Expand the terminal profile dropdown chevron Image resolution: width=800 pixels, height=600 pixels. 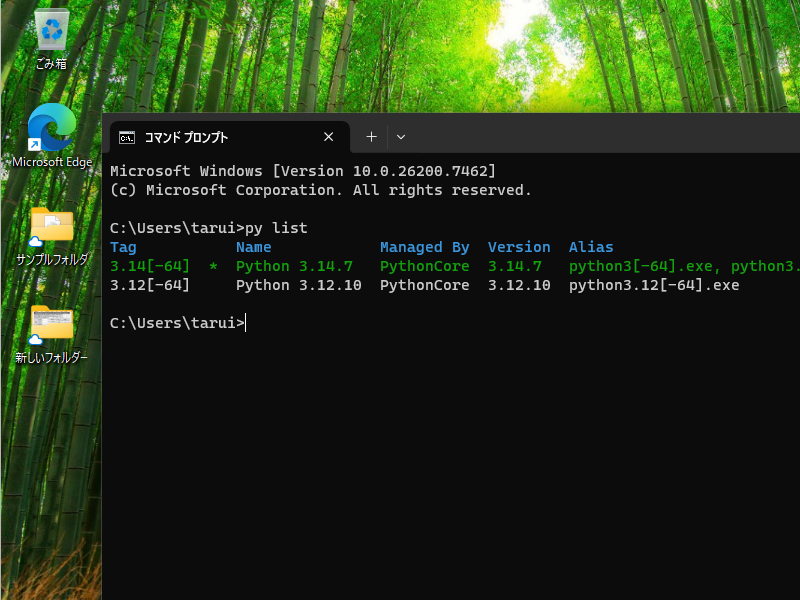coord(401,137)
